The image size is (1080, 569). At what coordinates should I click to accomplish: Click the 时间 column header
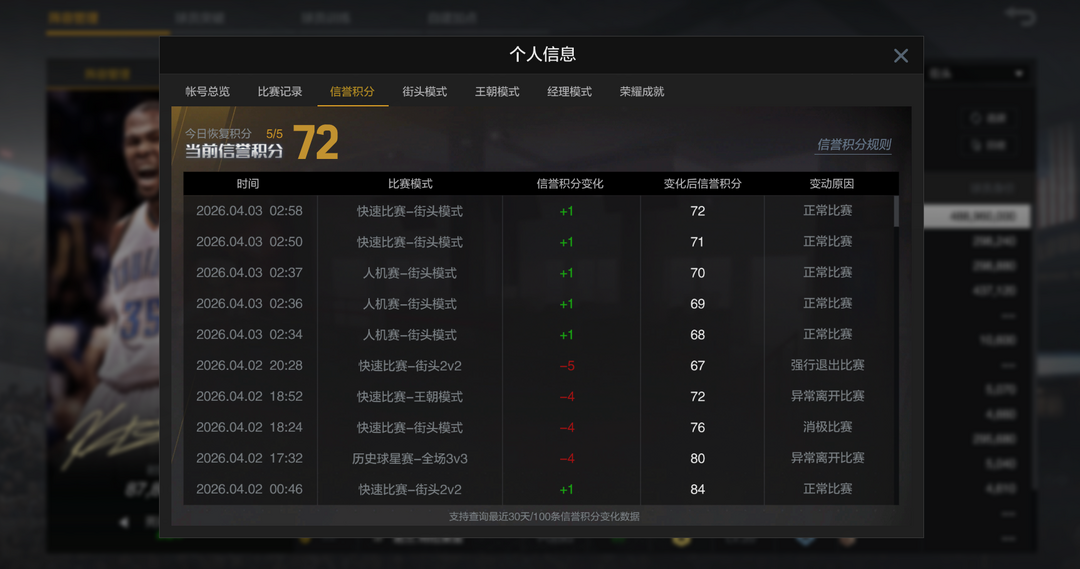248,183
